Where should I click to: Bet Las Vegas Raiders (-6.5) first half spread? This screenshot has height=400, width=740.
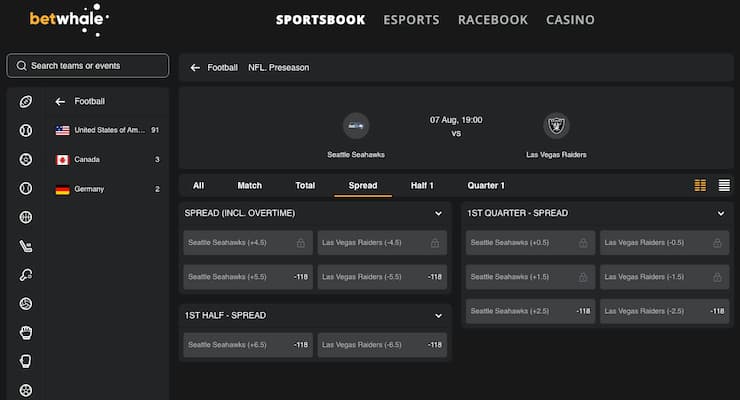tap(382, 345)
